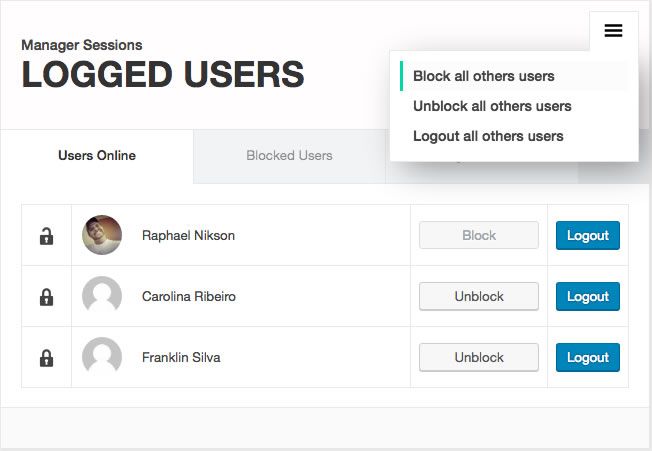Click the name Raphael Nikson
This screenshot has width=652, height=451.
point(188,236)
